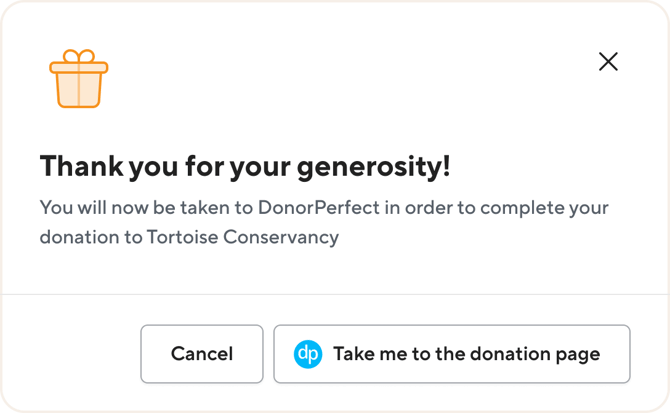Click the orange gift box icon
Screen dimensions: 670x413
coord(78,79)
